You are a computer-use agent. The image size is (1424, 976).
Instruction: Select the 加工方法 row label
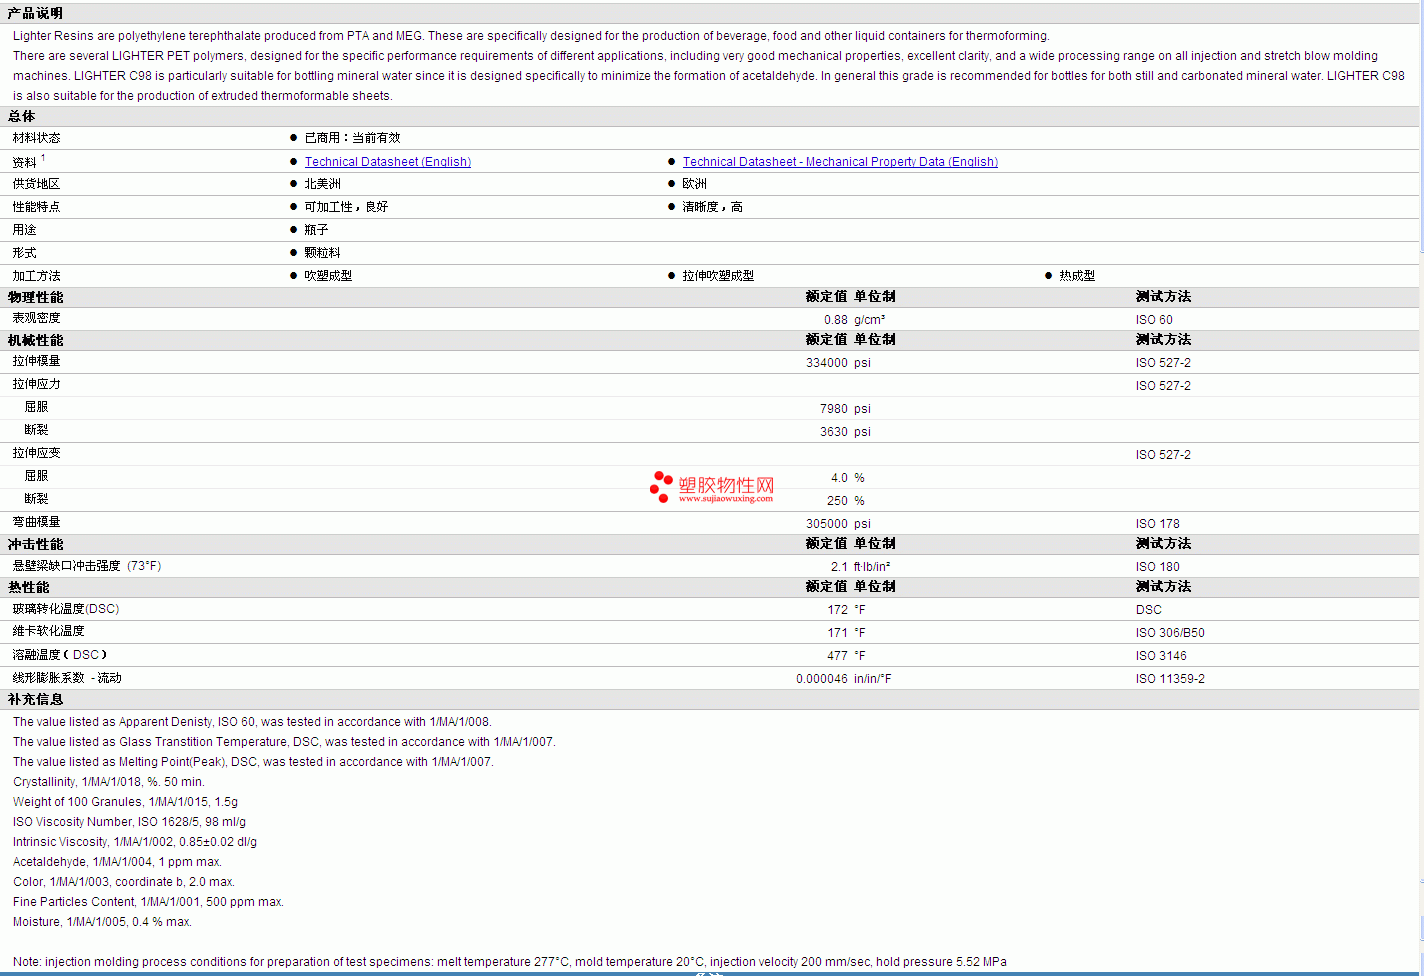(x=36, y=276)
